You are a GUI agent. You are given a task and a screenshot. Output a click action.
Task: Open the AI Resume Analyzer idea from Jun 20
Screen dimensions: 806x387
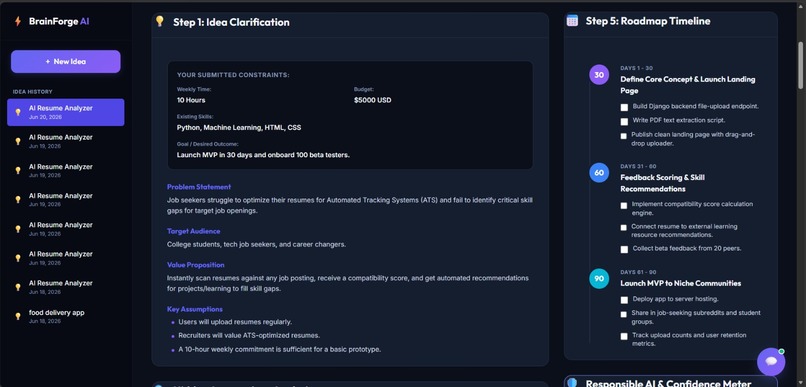point(66,112)
